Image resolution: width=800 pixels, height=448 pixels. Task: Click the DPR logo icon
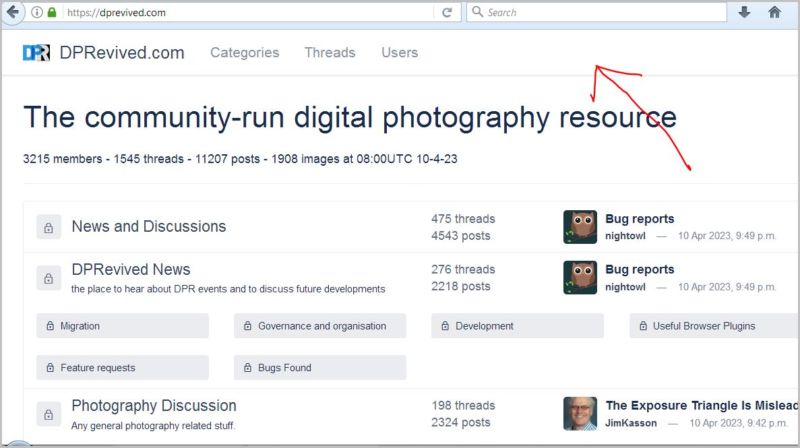click(36, 53)
